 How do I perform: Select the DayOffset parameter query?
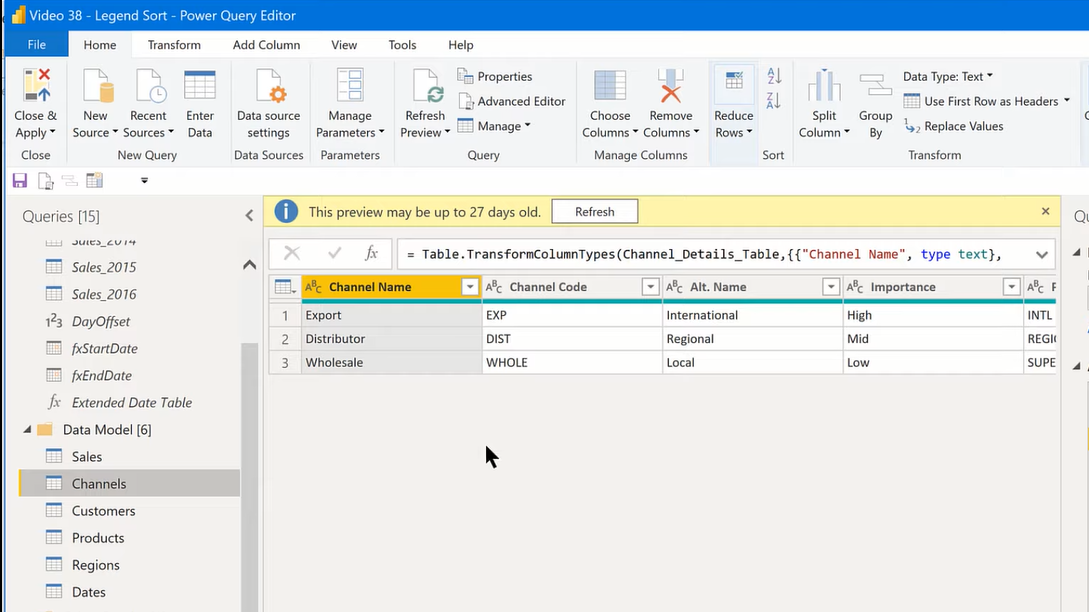point(129,321)
